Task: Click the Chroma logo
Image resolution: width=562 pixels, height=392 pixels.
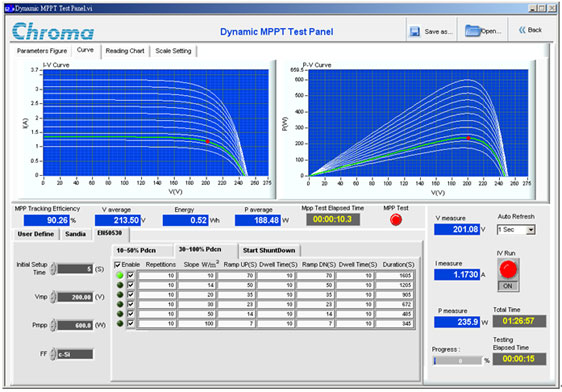Action: [53, 31]
